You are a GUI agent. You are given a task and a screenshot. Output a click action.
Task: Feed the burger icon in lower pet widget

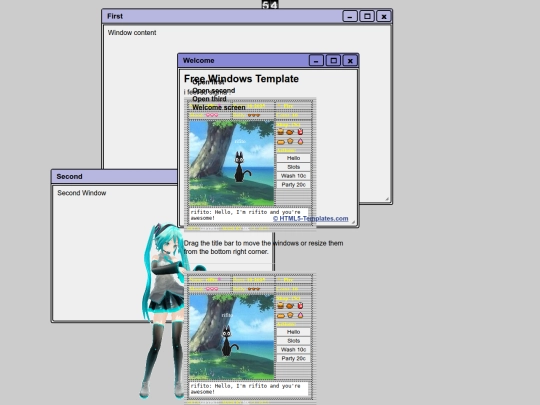tap(281, 305)
